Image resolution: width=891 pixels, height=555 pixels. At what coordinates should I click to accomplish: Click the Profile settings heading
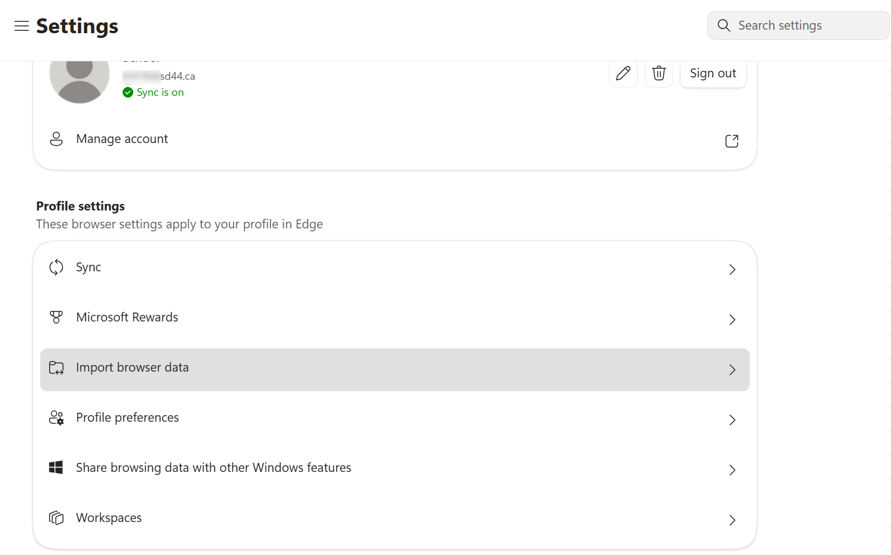81,206
